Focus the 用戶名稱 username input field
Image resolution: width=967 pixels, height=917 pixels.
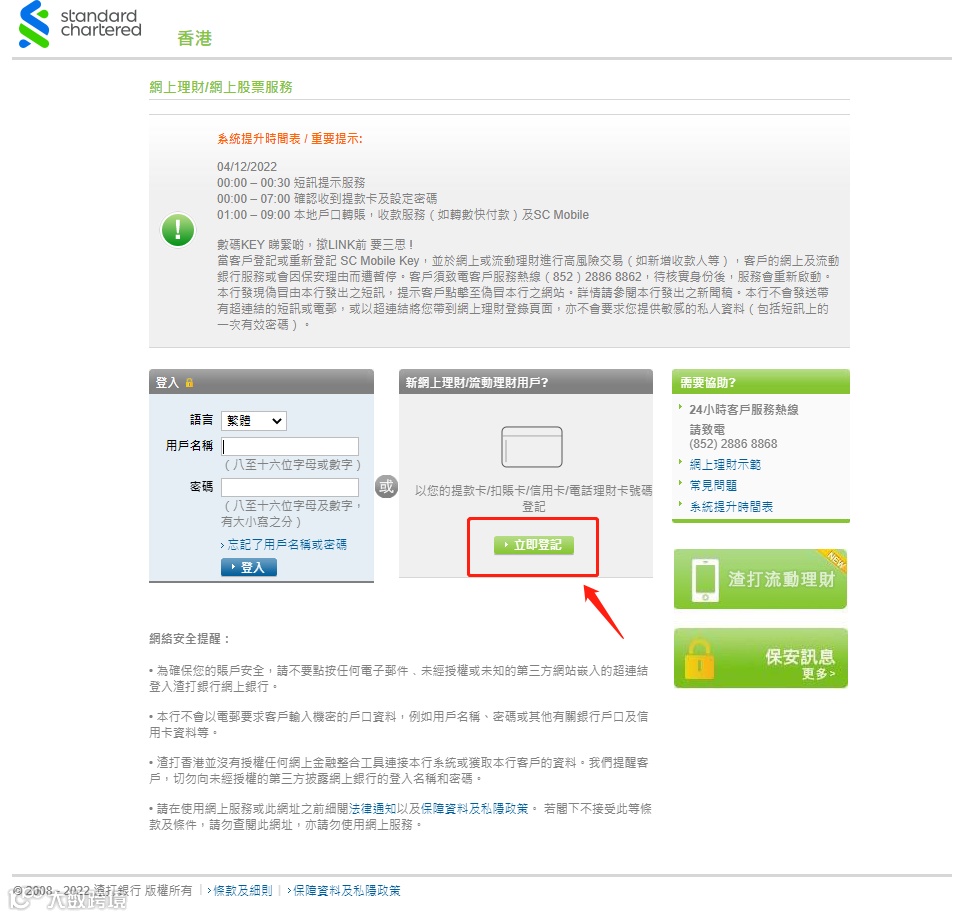(290, 446)
